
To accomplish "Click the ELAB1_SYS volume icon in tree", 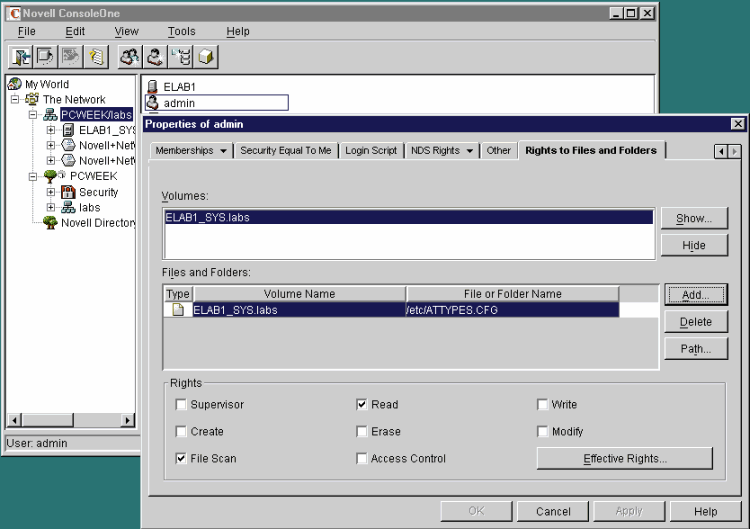I will tap(68, 130).
